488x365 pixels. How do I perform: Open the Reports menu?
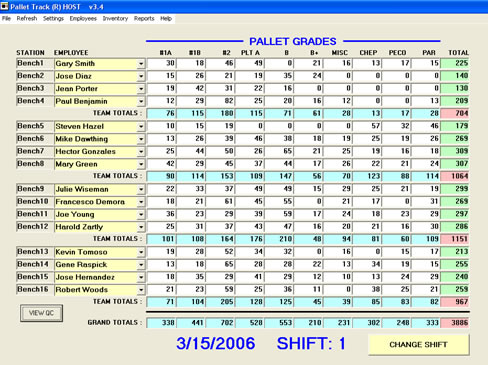click(x=144, y=19)
